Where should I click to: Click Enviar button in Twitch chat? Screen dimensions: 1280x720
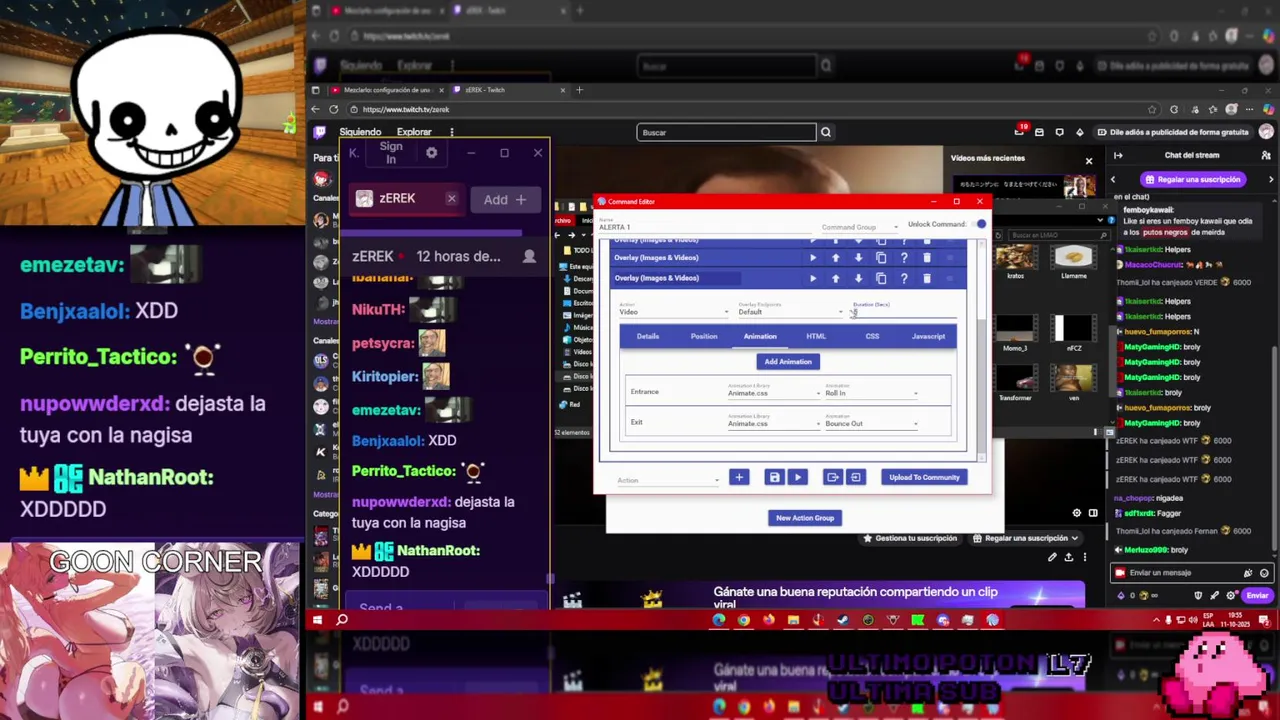(x=1257, y=595)
